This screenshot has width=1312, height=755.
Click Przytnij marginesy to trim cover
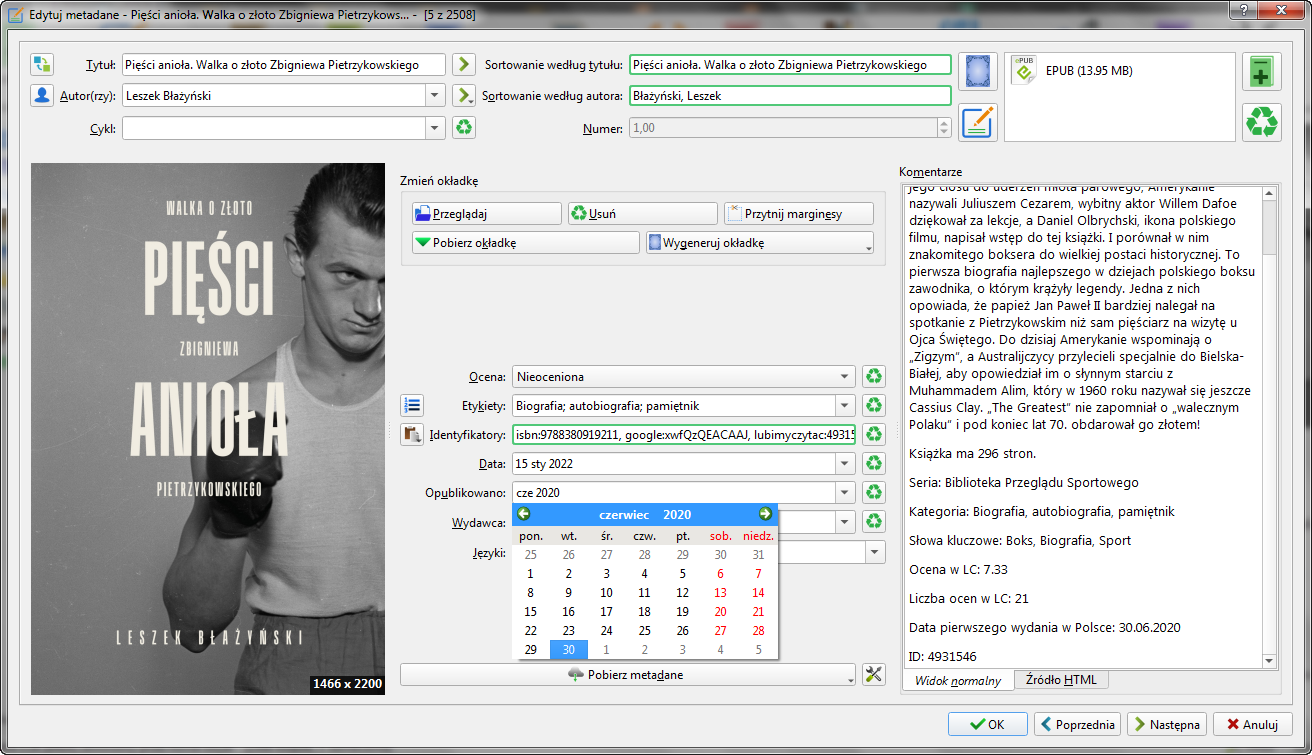click(799, 214)
